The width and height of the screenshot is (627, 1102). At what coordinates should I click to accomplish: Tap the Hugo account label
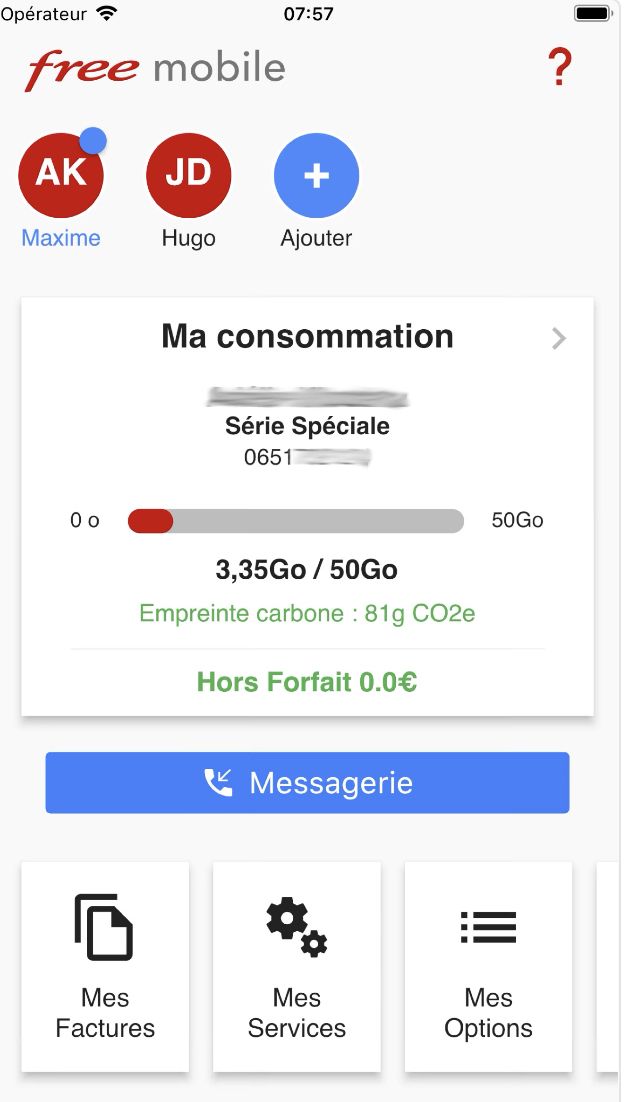tap(188, 238)
